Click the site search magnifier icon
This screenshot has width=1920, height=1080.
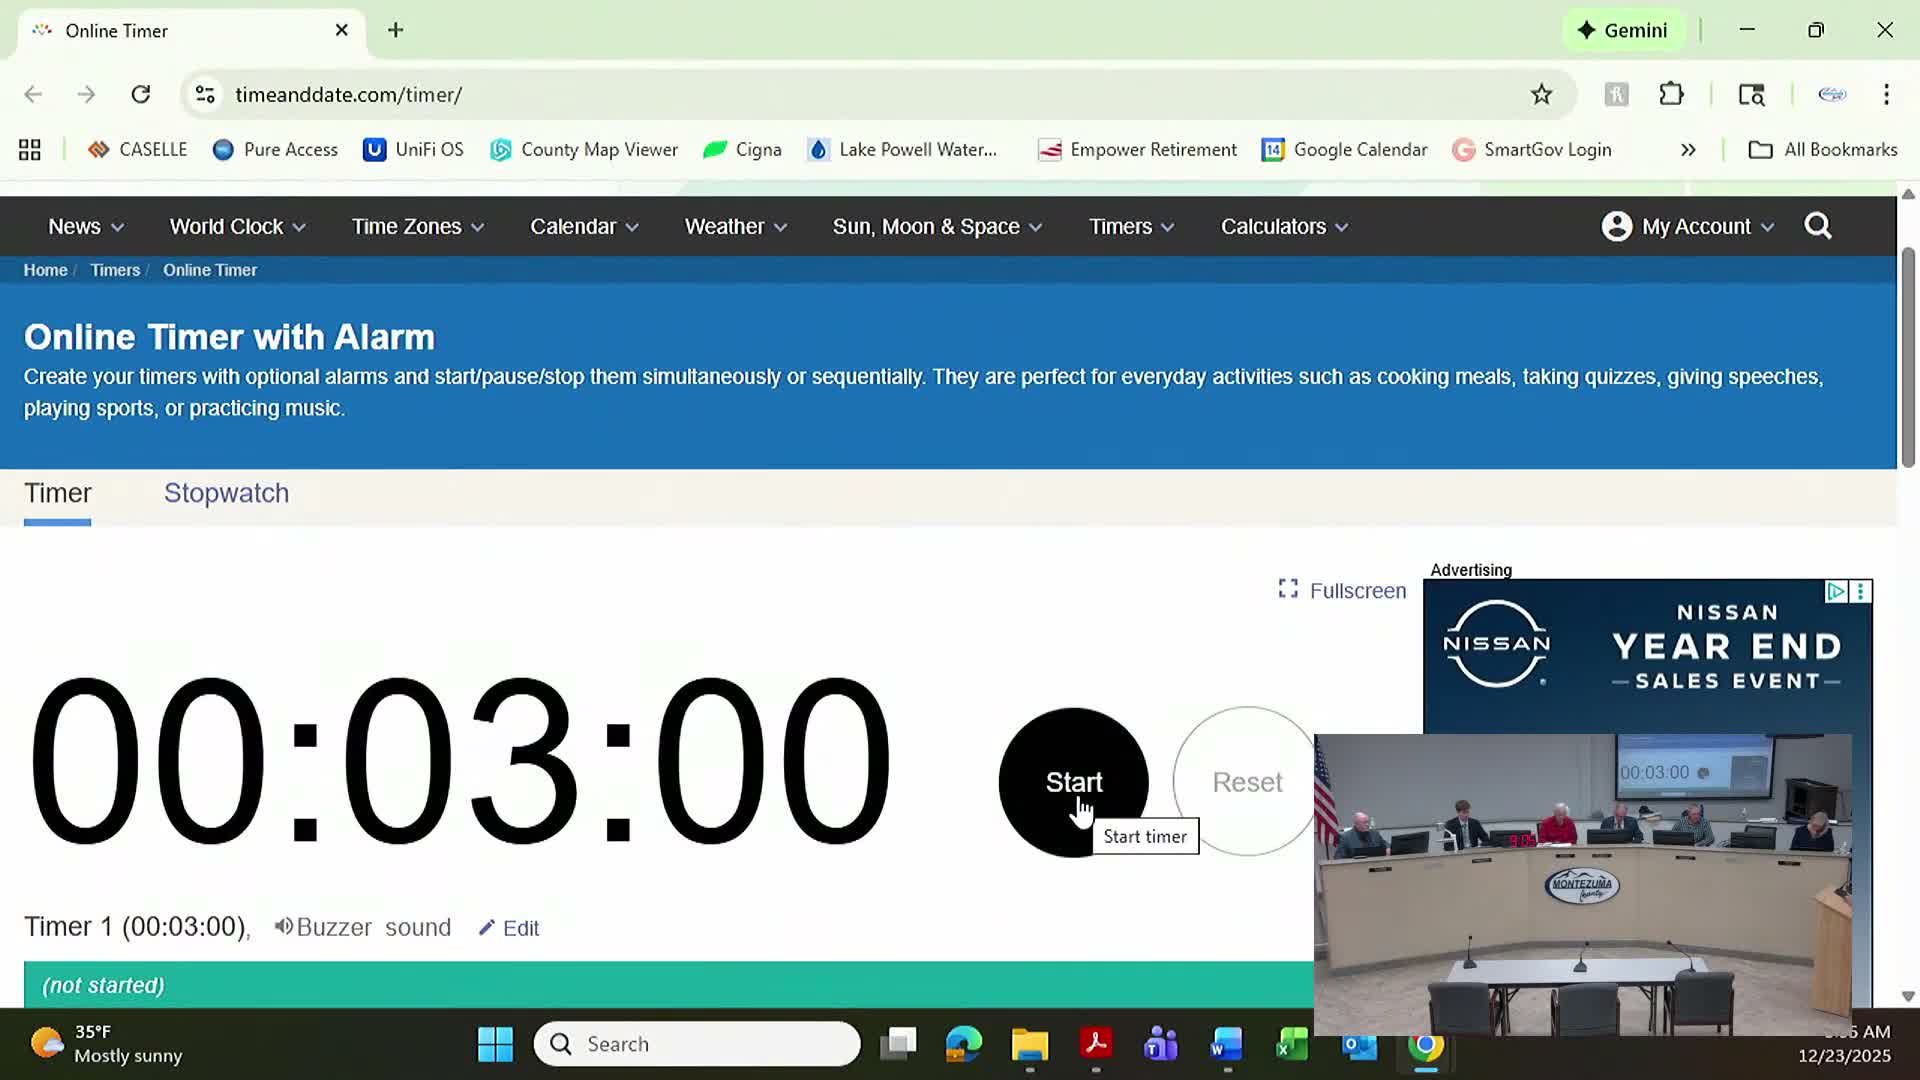tap(1817, 226)
